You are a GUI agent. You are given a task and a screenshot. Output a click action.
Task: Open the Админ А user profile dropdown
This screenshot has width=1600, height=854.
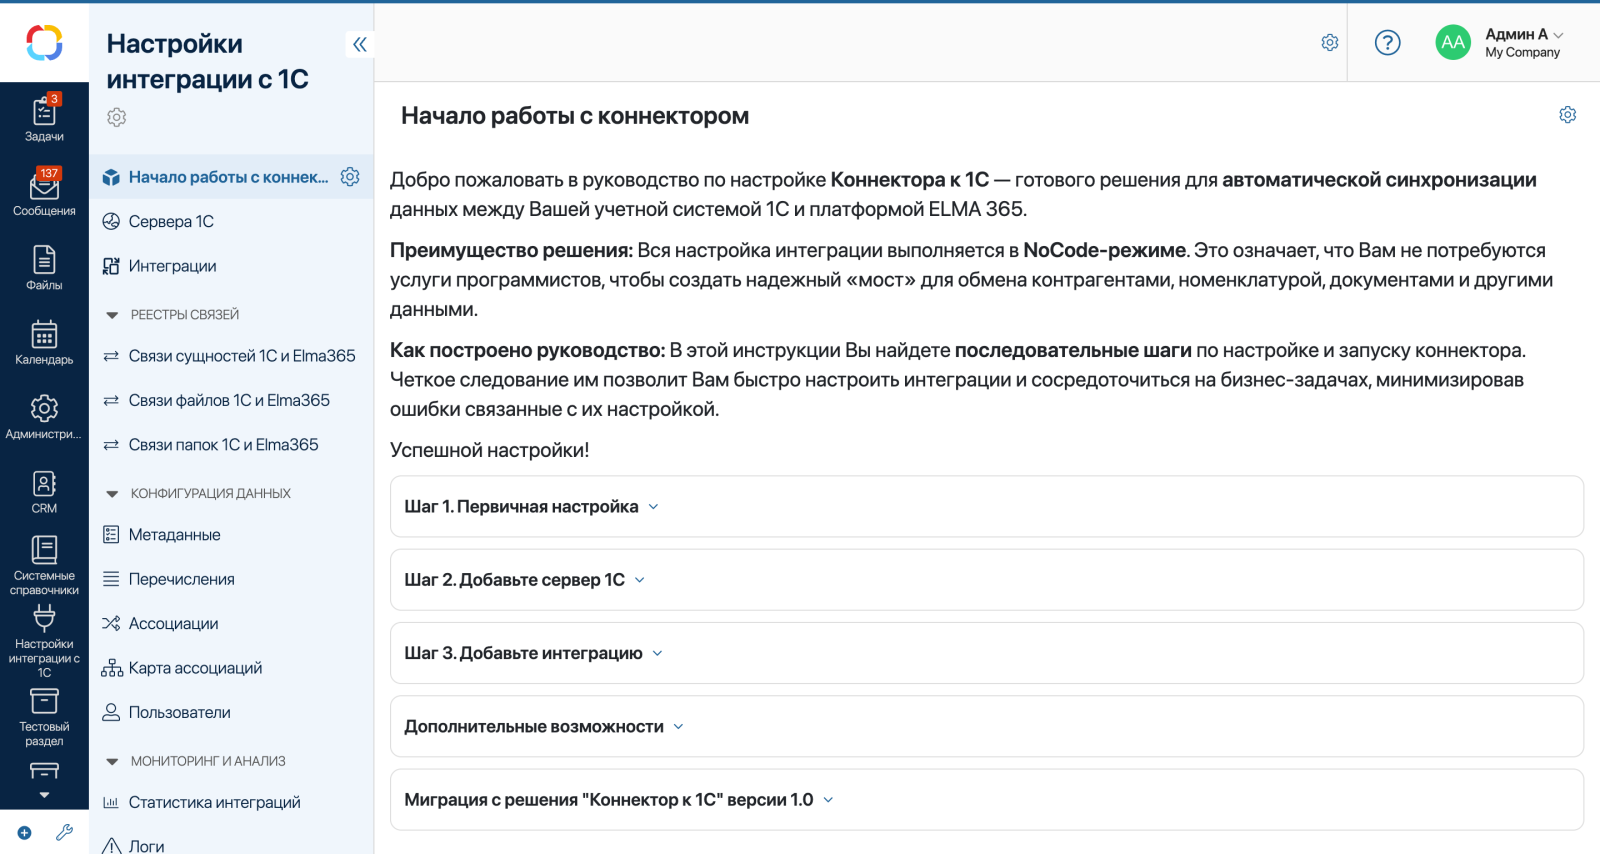point(1522,43)
